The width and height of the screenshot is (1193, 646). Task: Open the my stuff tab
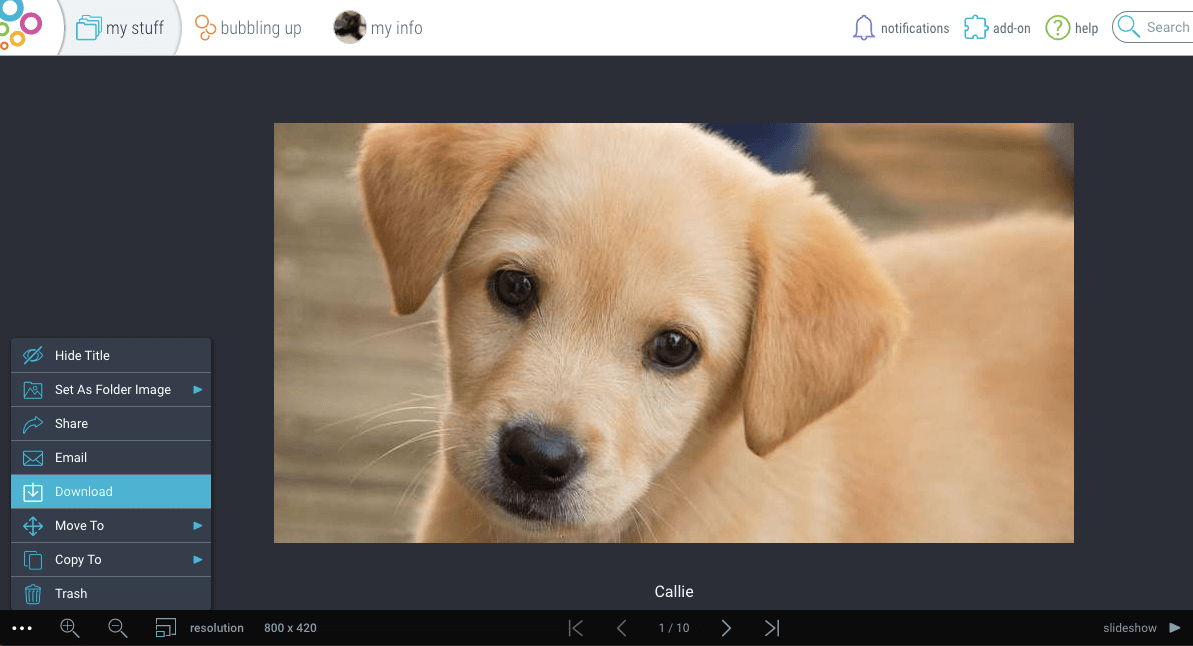click(120, 28)
